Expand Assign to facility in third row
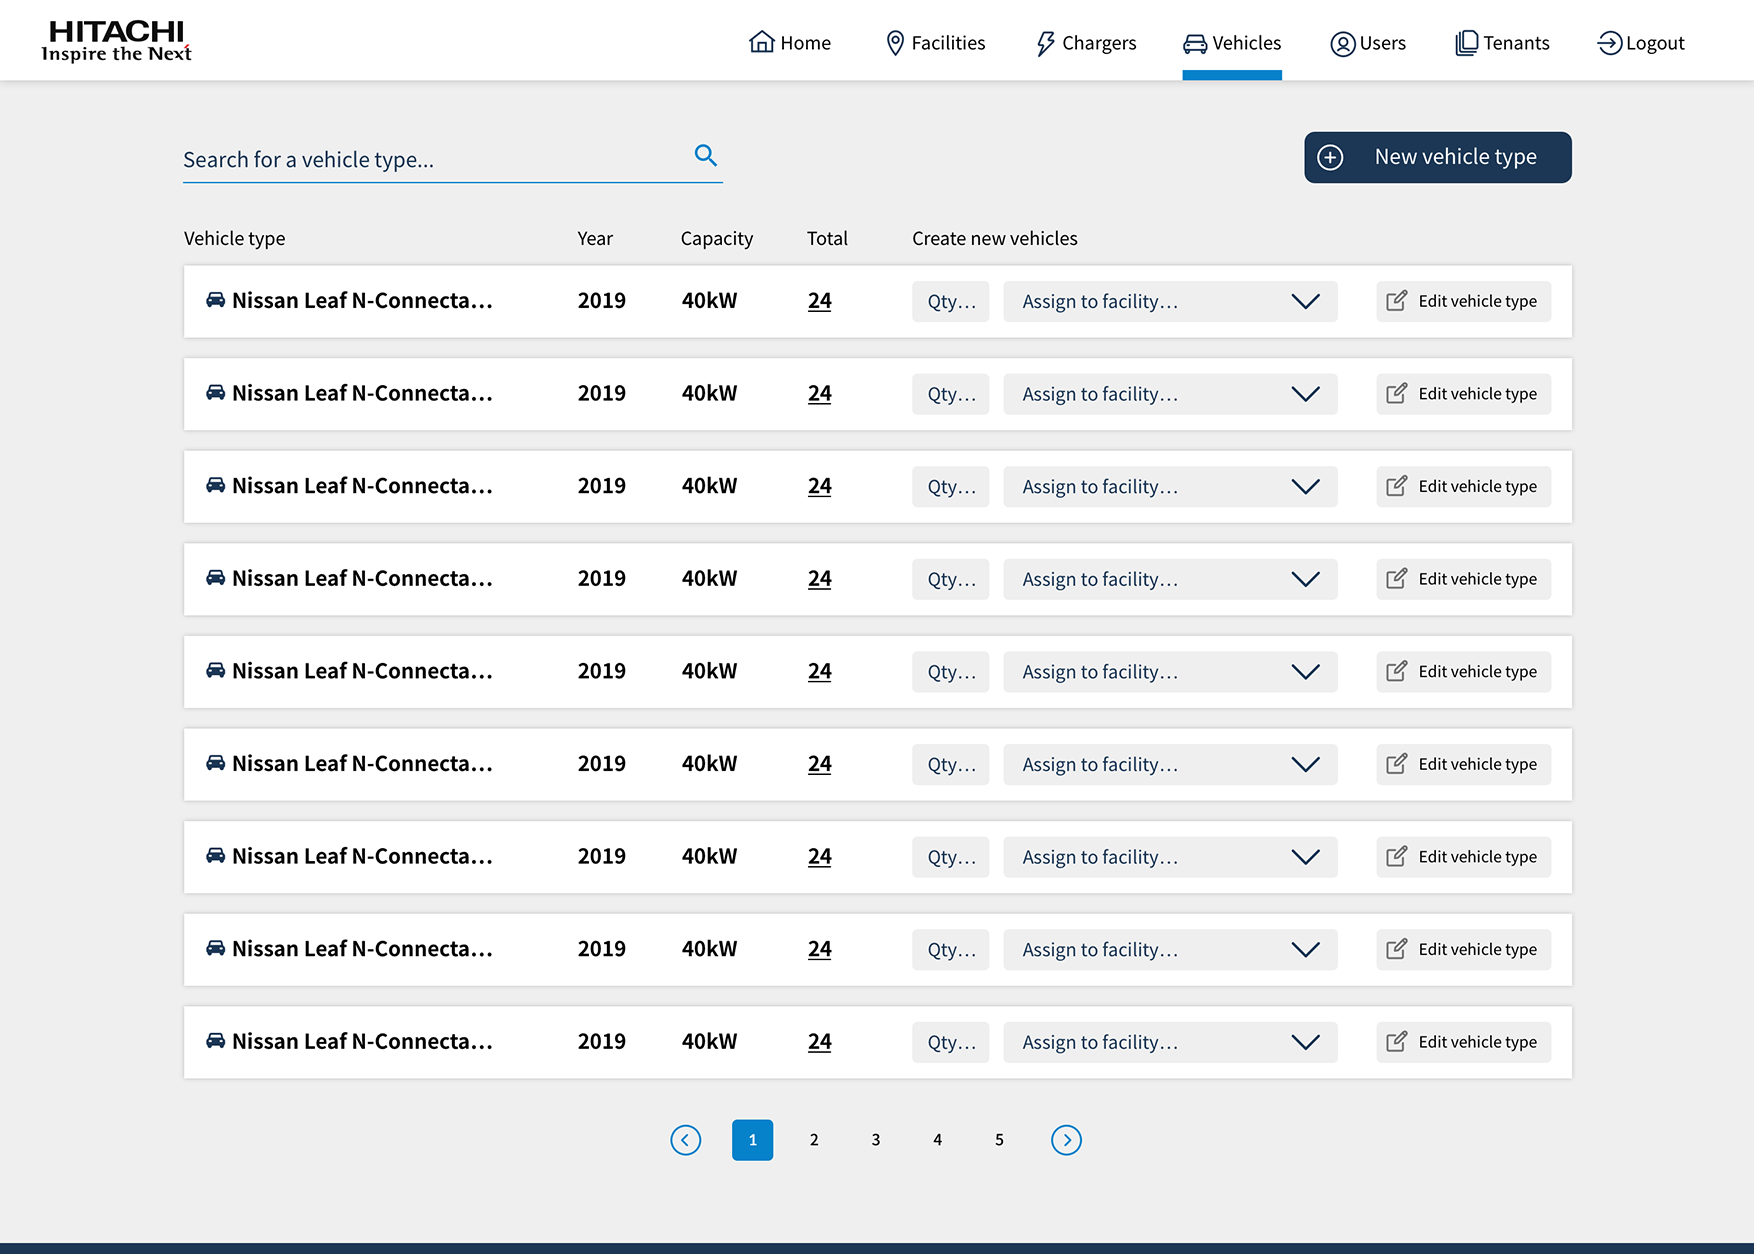 [1170, 486]
